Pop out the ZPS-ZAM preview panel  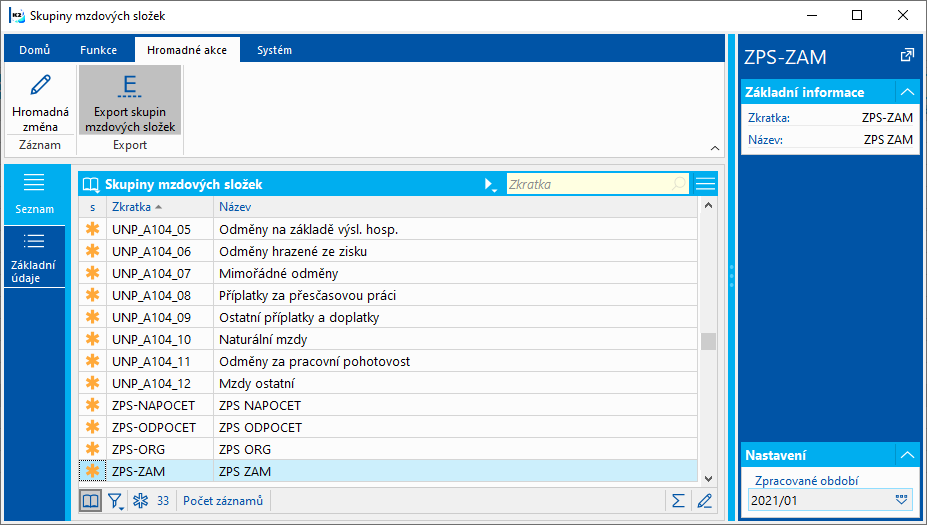(906, 56)
